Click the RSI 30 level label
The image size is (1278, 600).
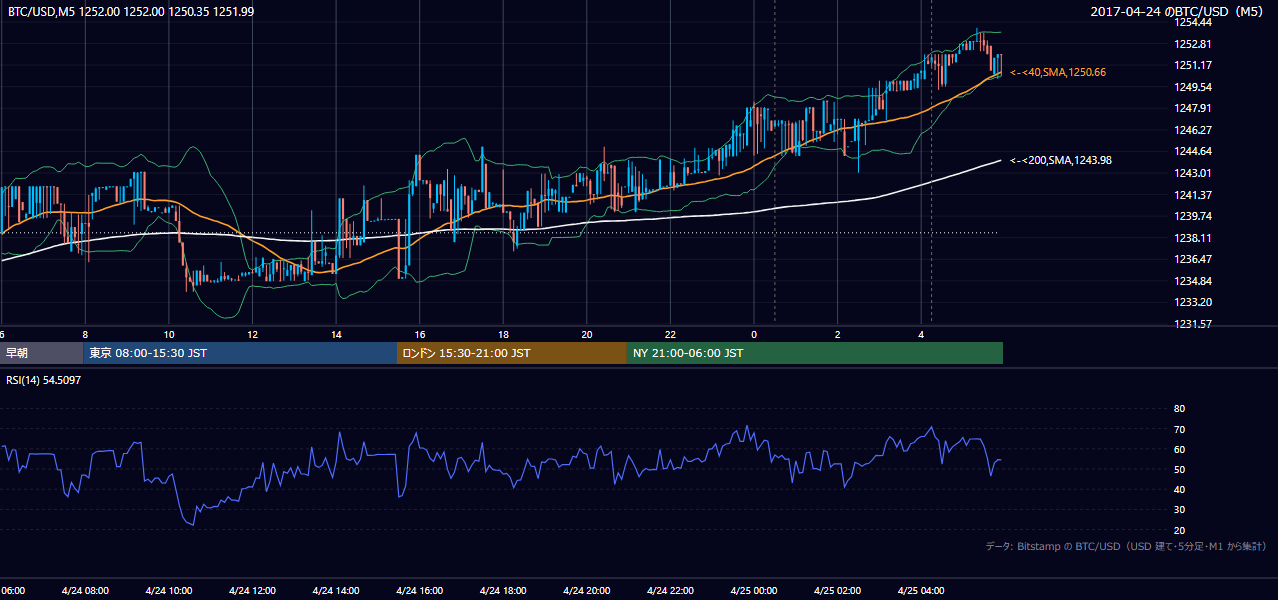[1179, 510]
